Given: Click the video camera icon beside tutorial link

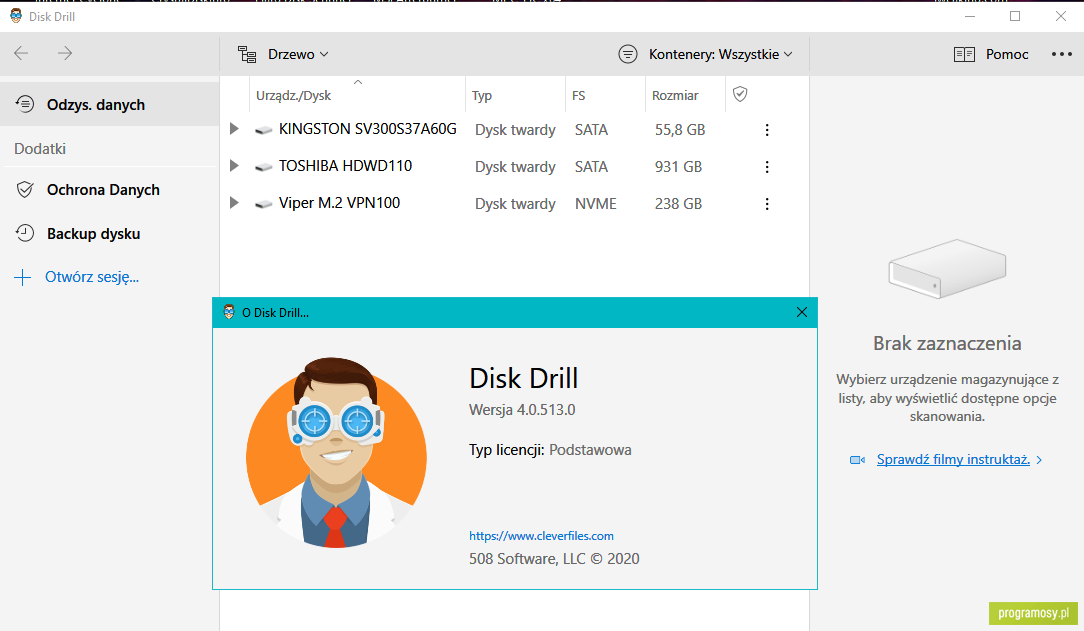Looking at the screenshot, I should 857,460.
